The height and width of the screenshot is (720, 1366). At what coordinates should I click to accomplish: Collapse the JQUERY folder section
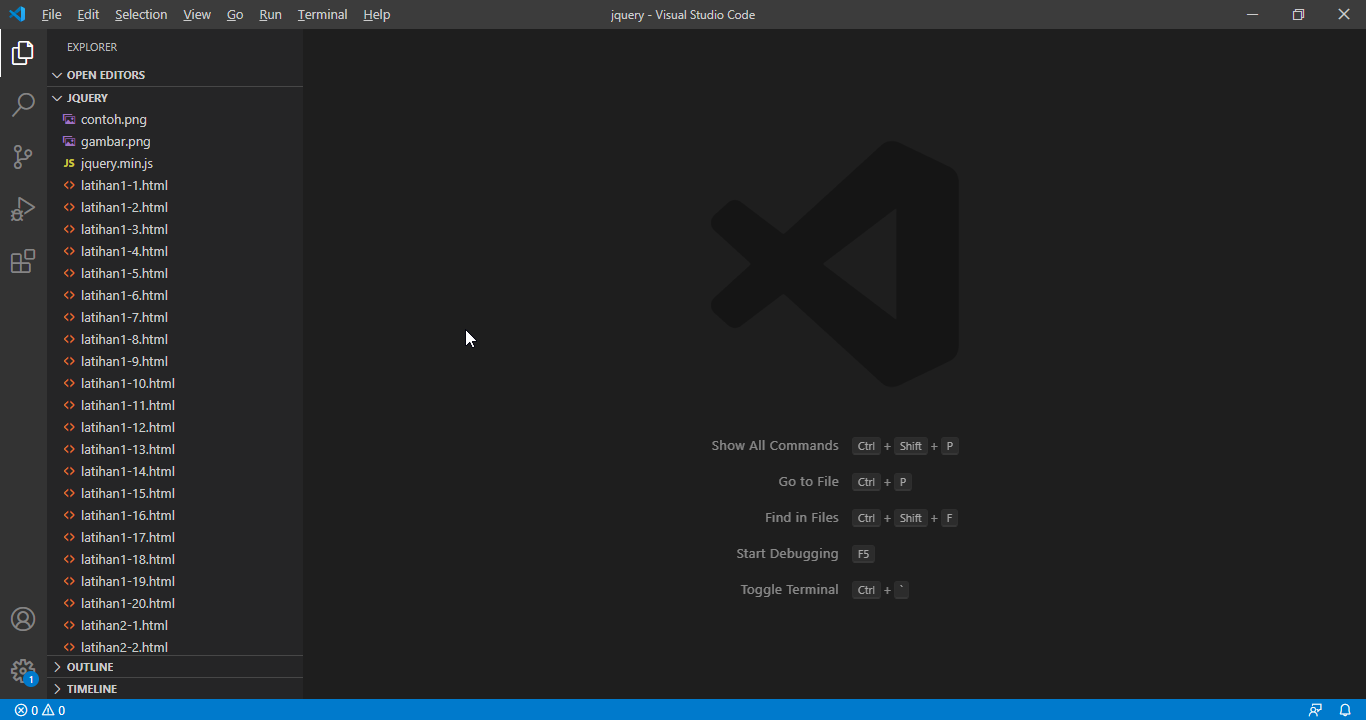(x=175, y=98)
